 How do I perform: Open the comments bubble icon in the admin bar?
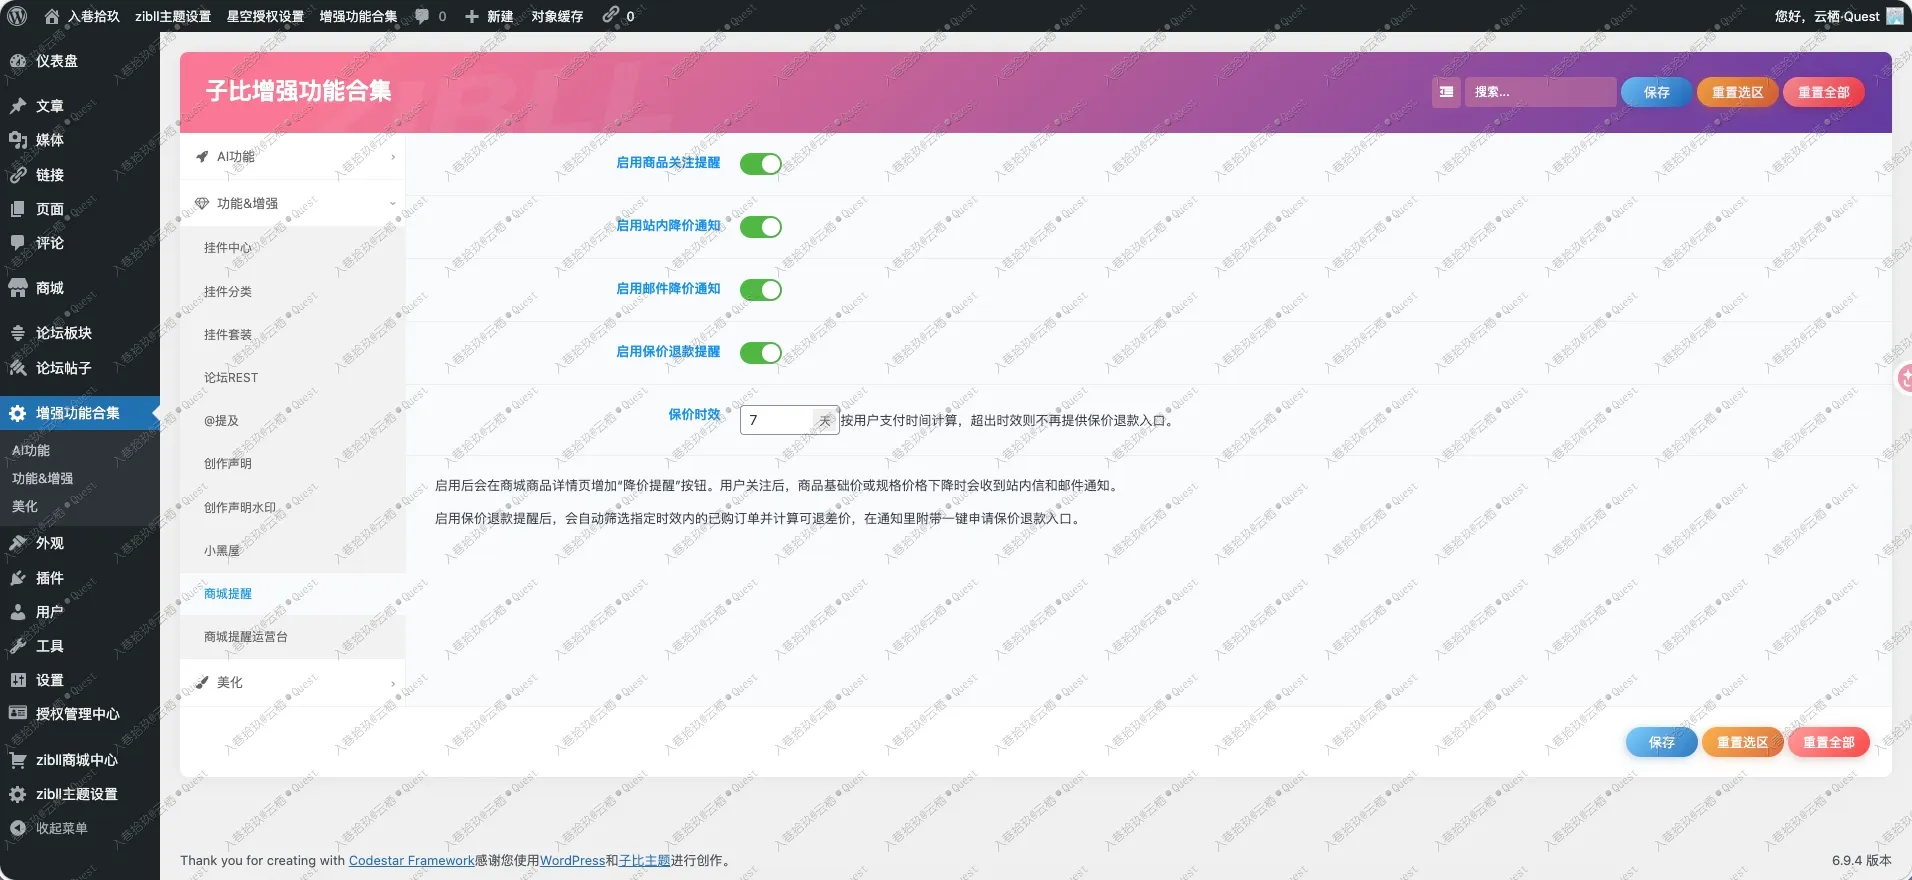click(422, 16)
